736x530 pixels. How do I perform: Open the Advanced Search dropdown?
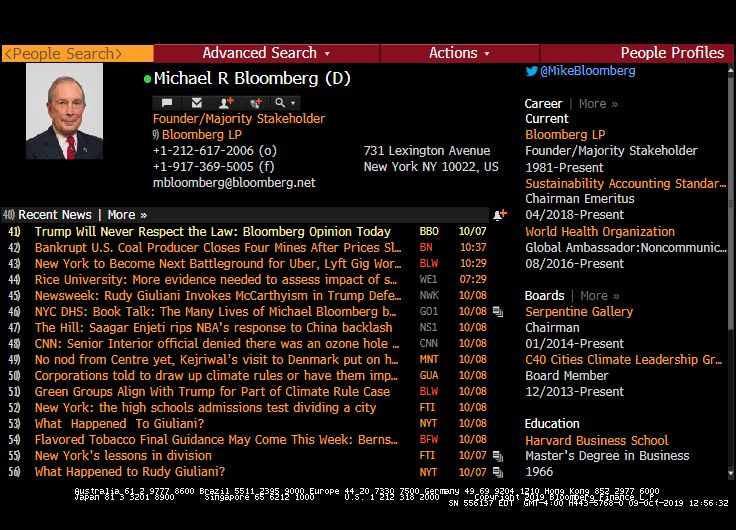pyautogui.click(x=266, y=53)
